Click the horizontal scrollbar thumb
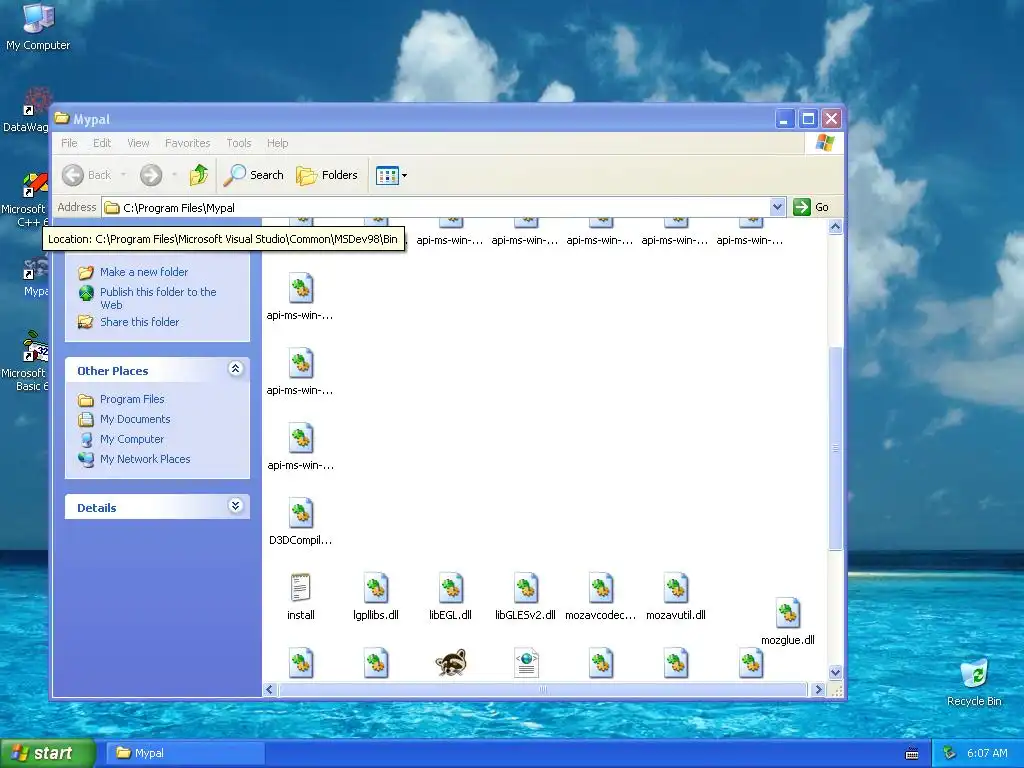The width and height of the screenshot is (1024, 768). click(543, 690)
